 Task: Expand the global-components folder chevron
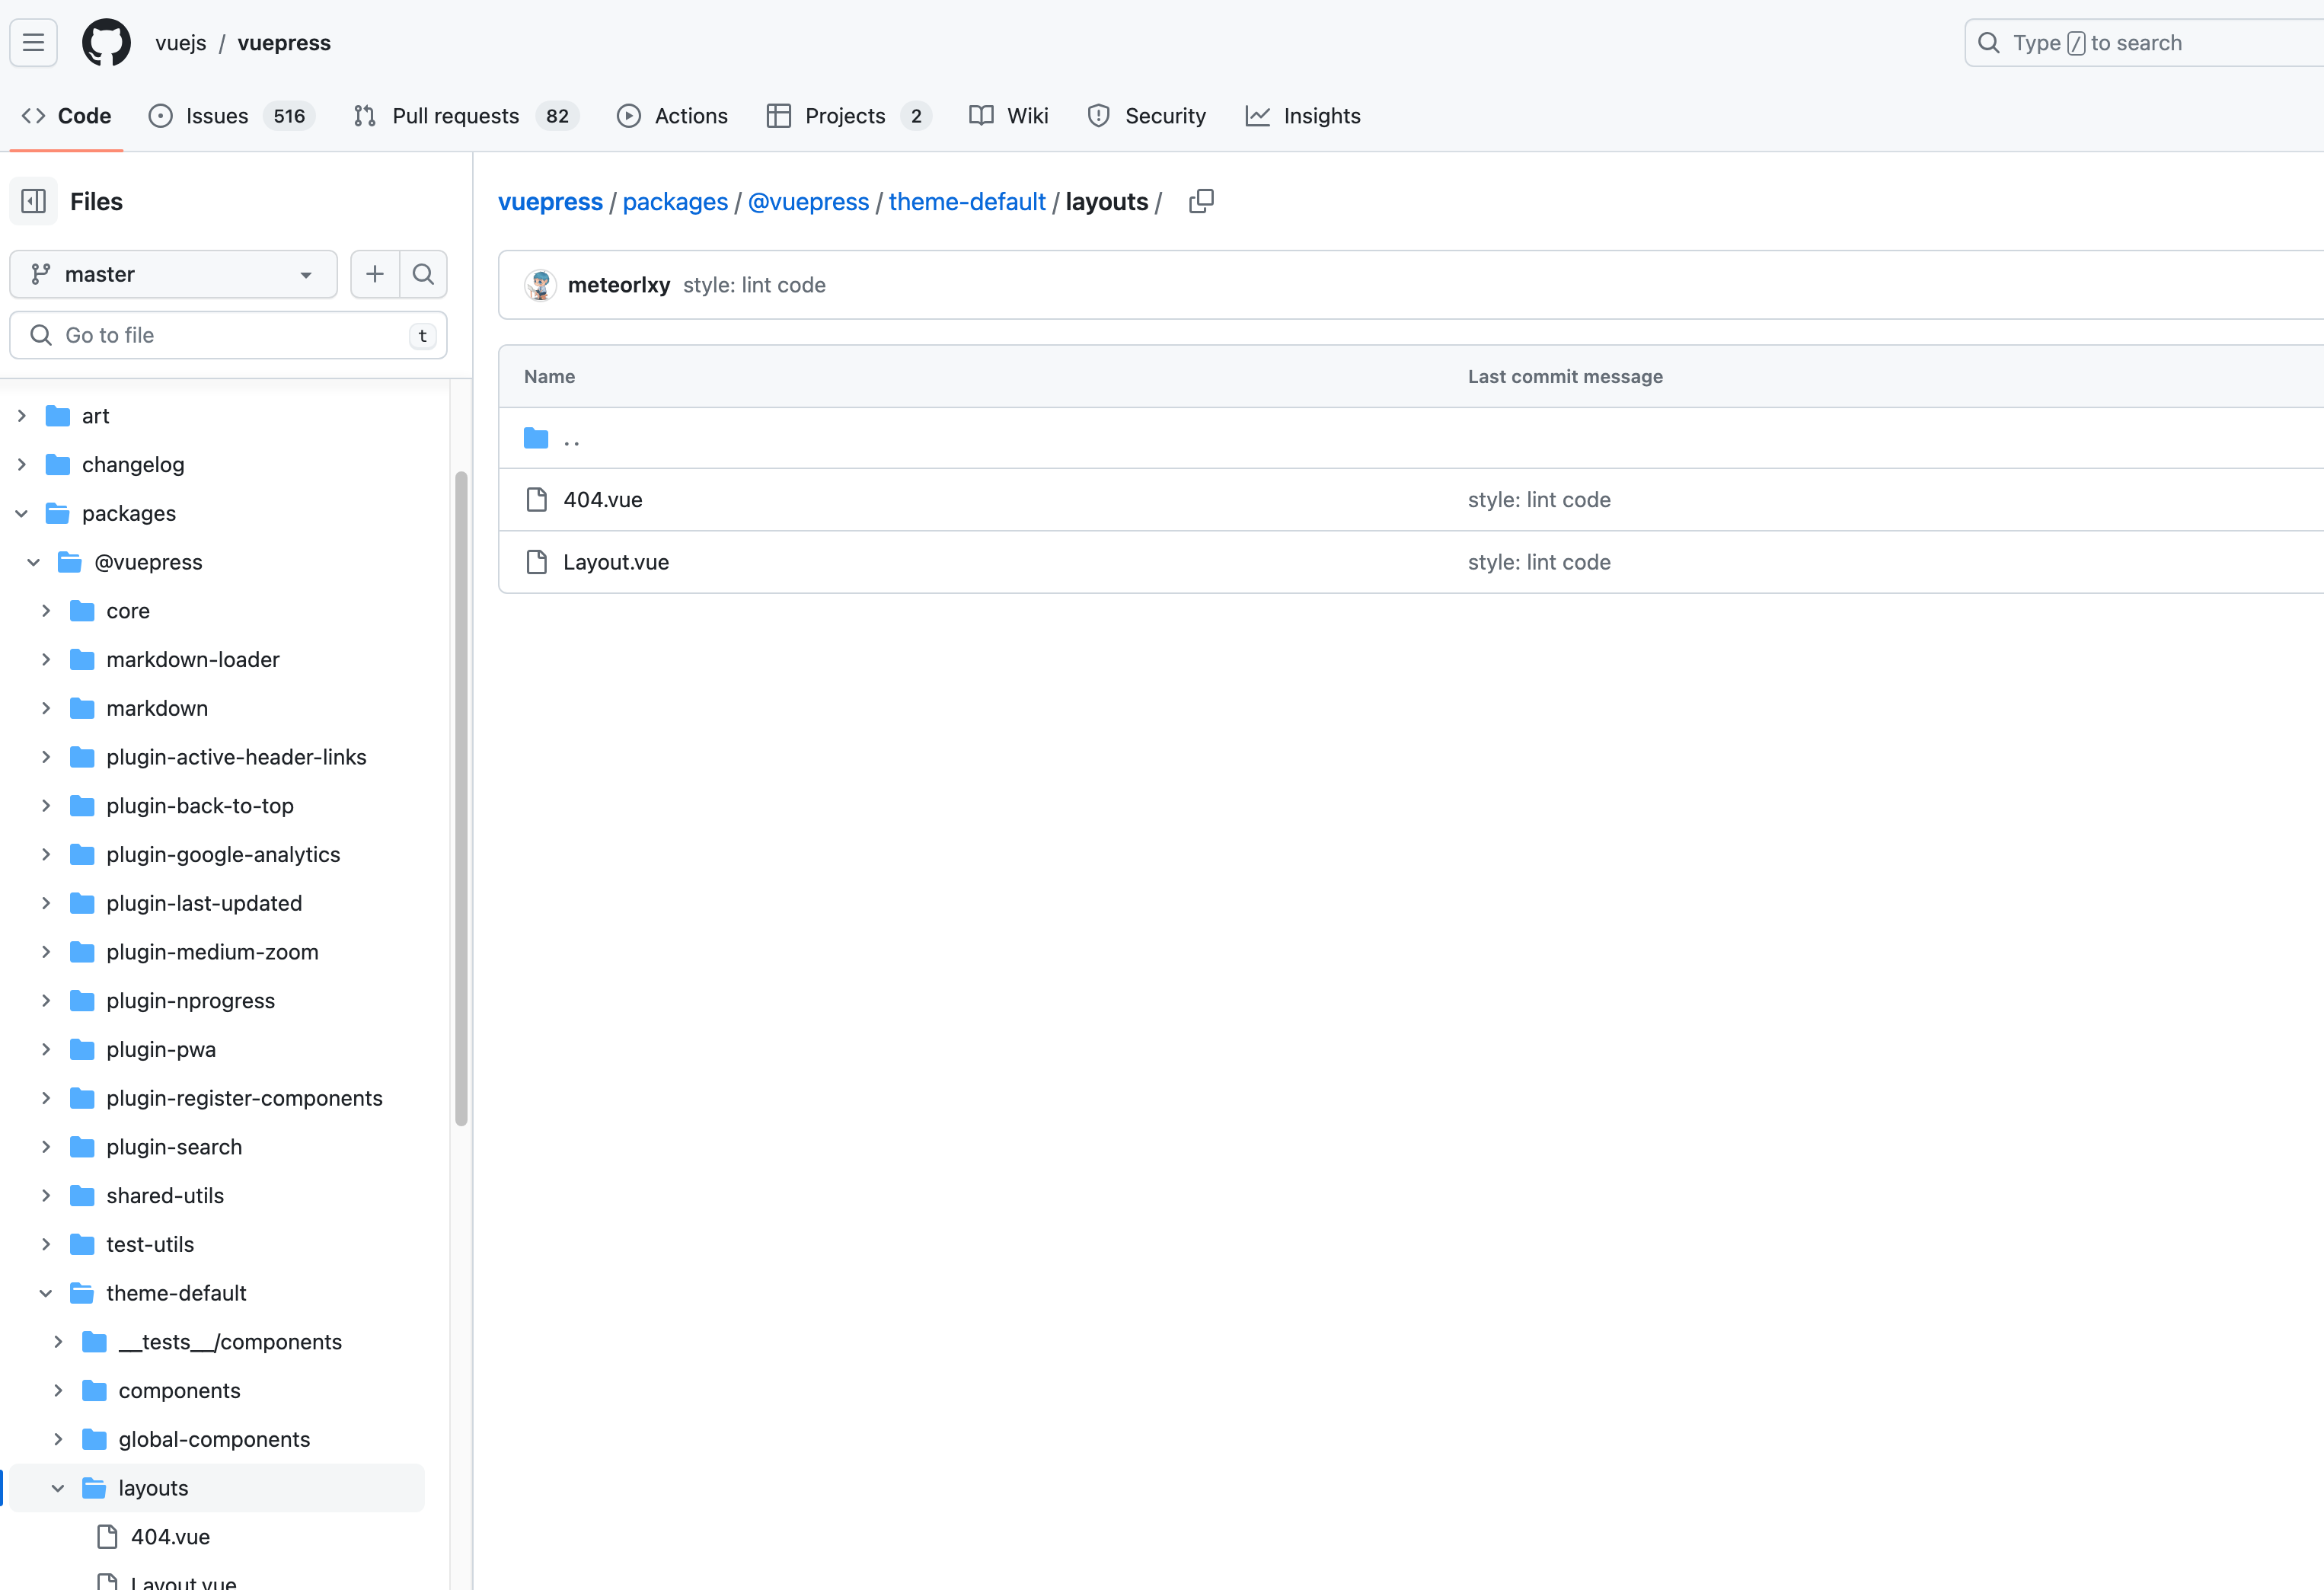coord(57,1439)
